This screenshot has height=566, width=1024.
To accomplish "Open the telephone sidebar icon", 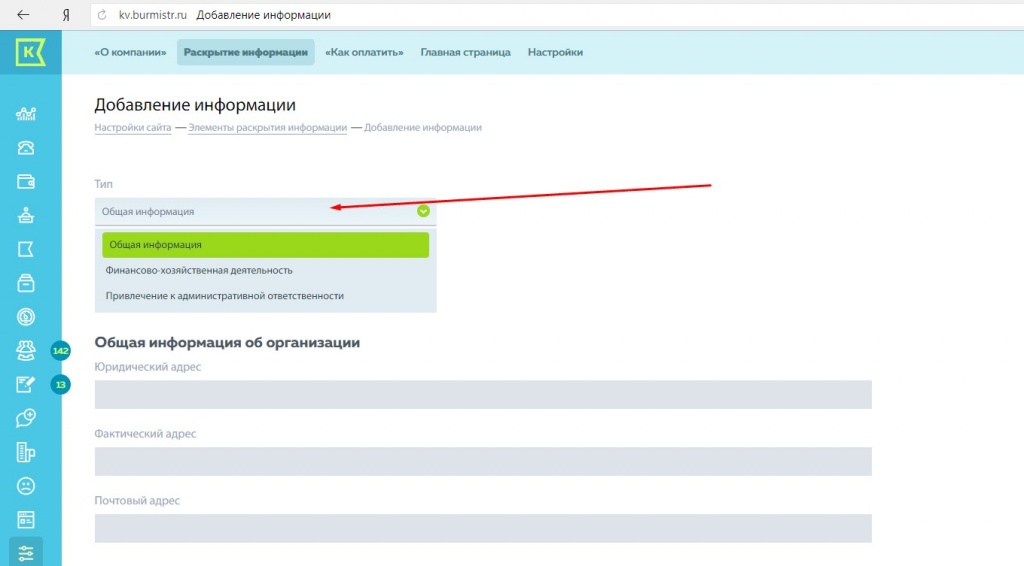I will pos(26,148).
